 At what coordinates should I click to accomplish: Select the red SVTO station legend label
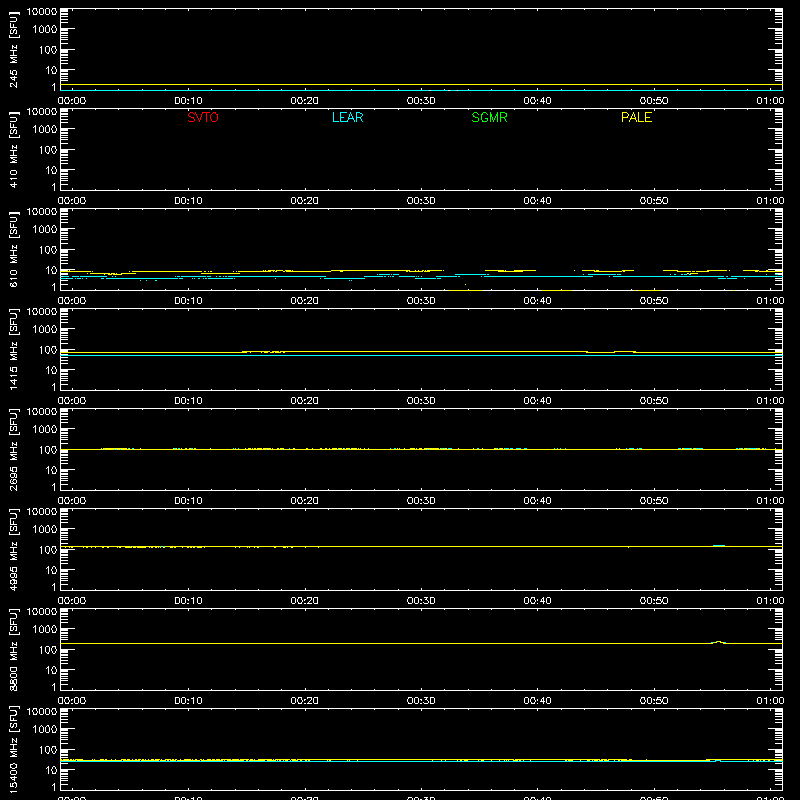pyautogui.click(x=203, y=117)
